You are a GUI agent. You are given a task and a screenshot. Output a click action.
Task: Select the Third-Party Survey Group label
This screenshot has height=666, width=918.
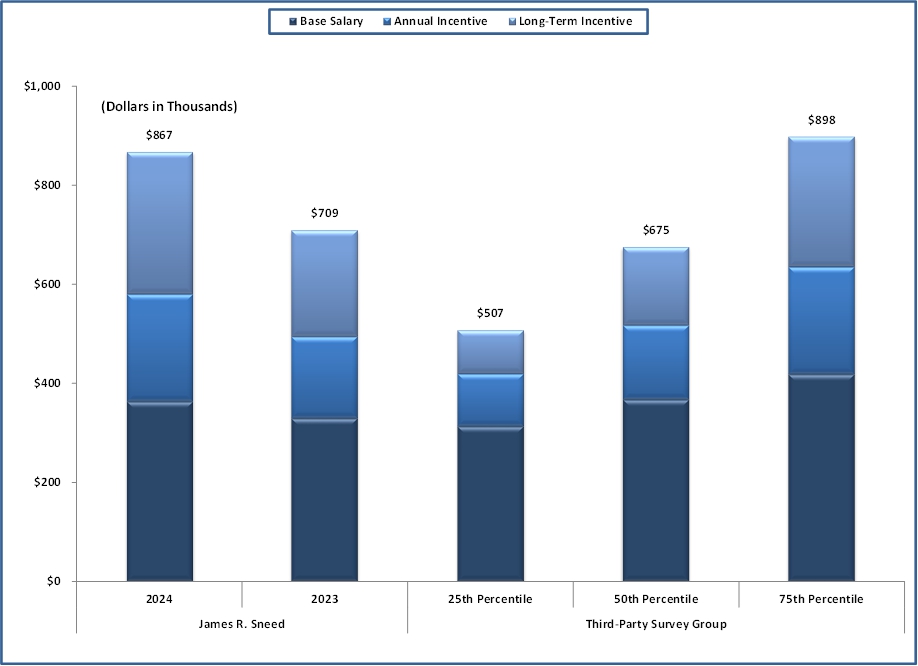pos(655,624)
